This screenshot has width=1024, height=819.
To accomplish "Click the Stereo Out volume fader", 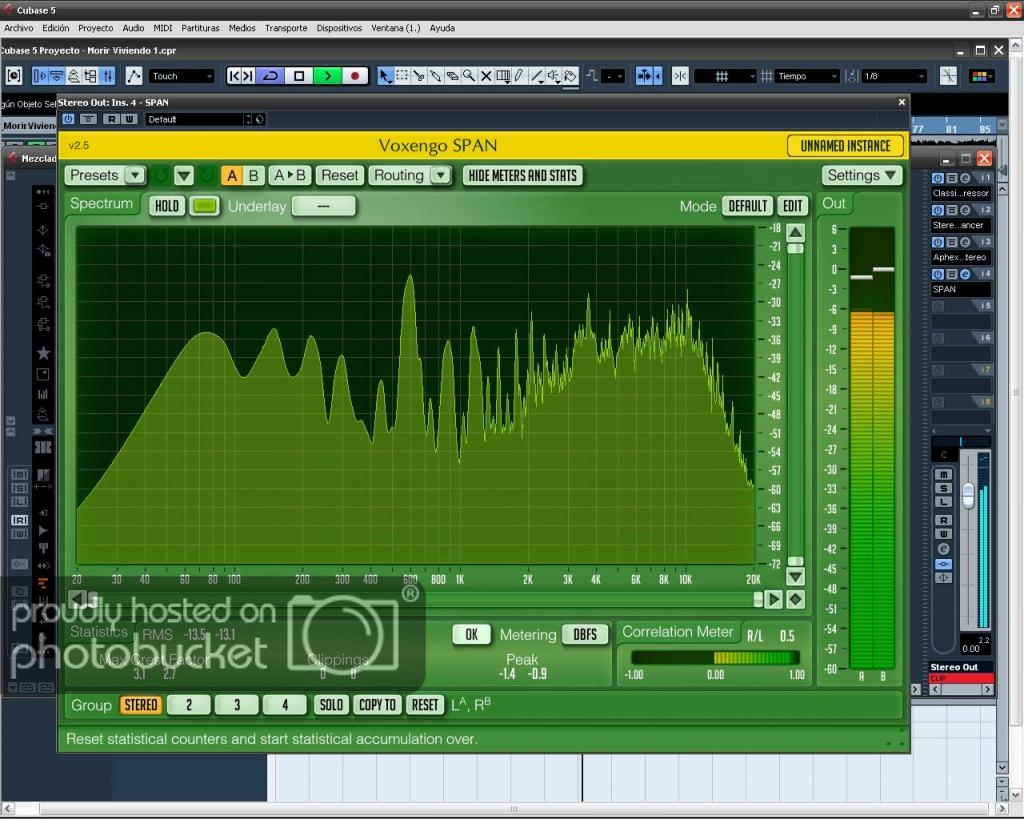I will point(967,495).
